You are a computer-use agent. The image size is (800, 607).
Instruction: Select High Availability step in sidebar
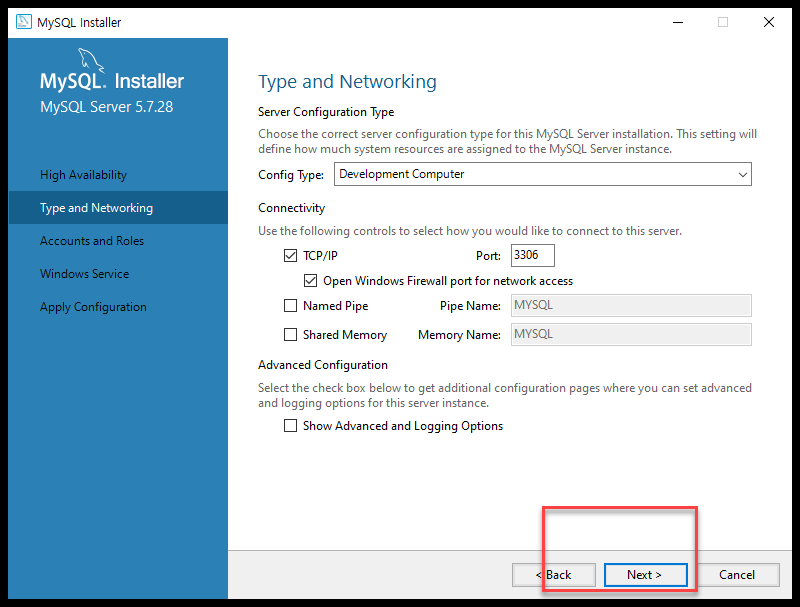83,175
